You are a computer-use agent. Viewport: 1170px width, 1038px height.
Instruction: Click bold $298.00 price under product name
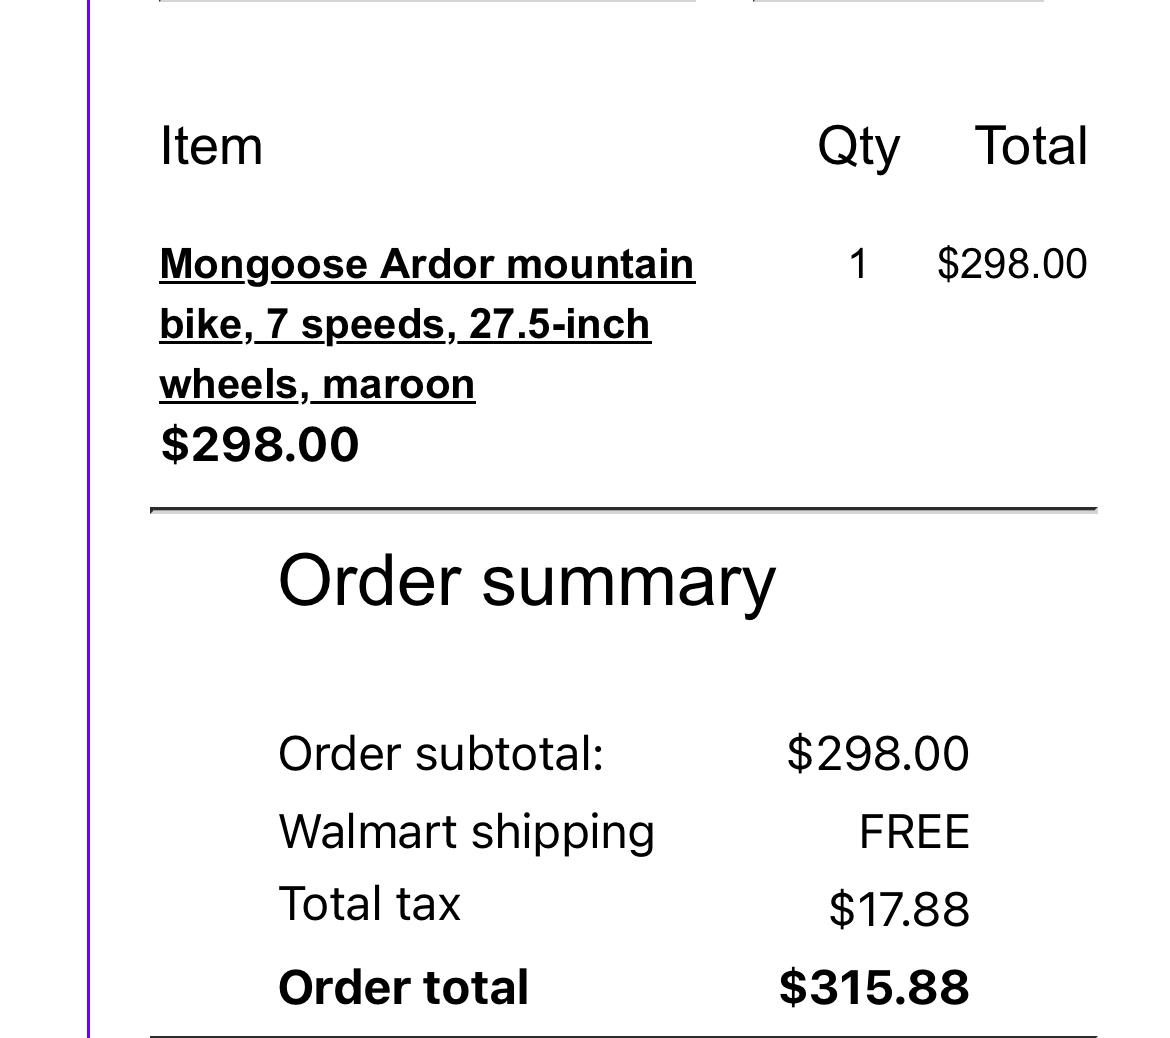(259, 444)
